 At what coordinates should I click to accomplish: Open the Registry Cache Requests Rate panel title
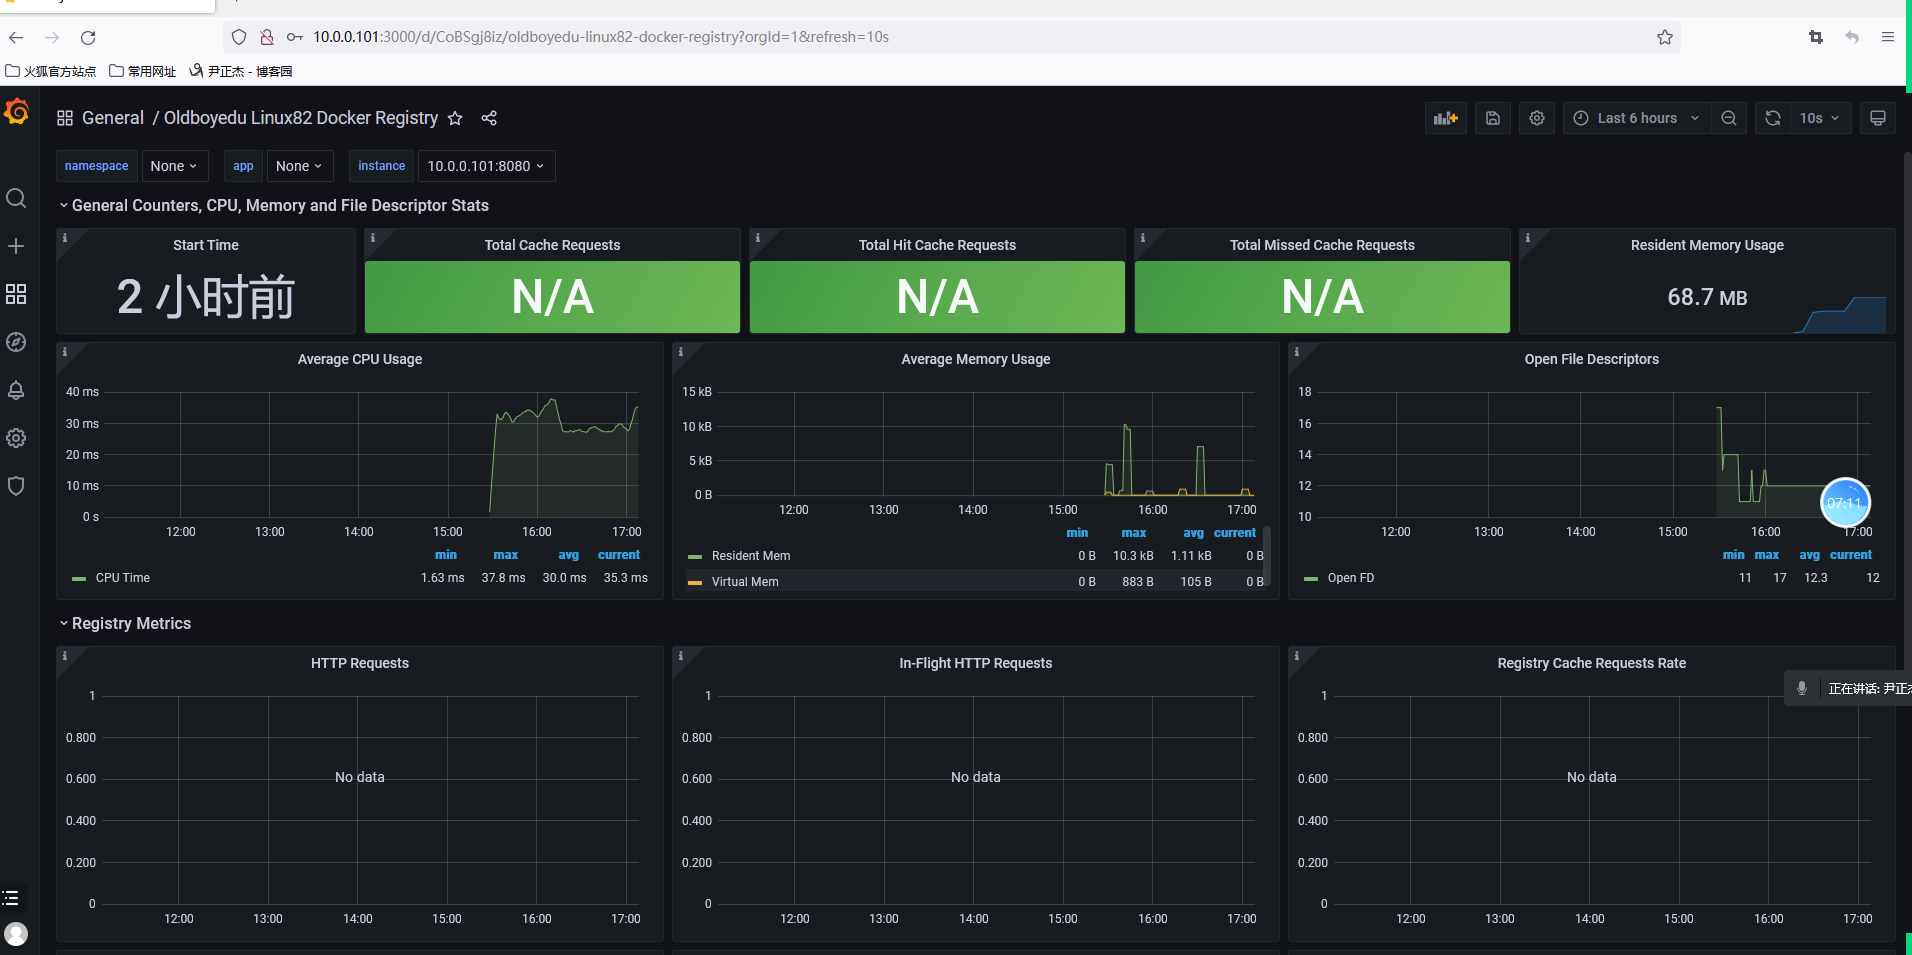coord(1592,663)
